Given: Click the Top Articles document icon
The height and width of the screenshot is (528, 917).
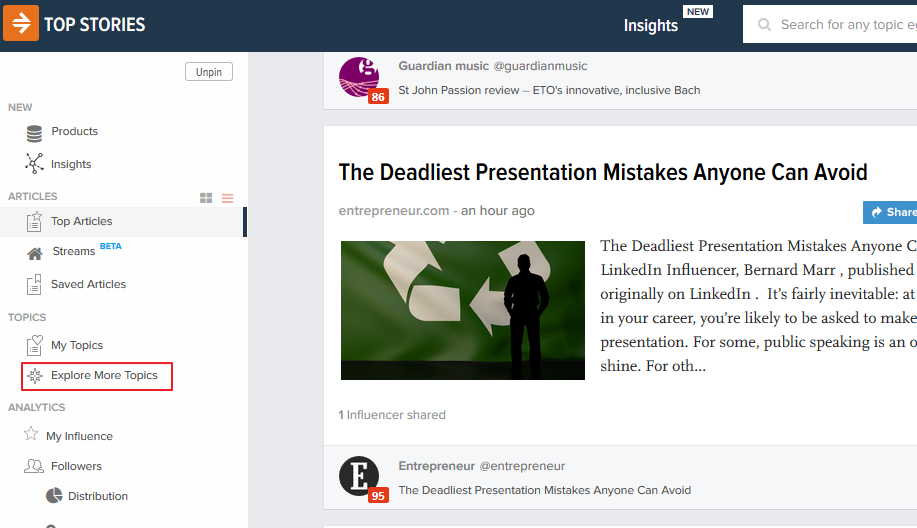Looking at the screenshot, I should (x=35, y=222).
